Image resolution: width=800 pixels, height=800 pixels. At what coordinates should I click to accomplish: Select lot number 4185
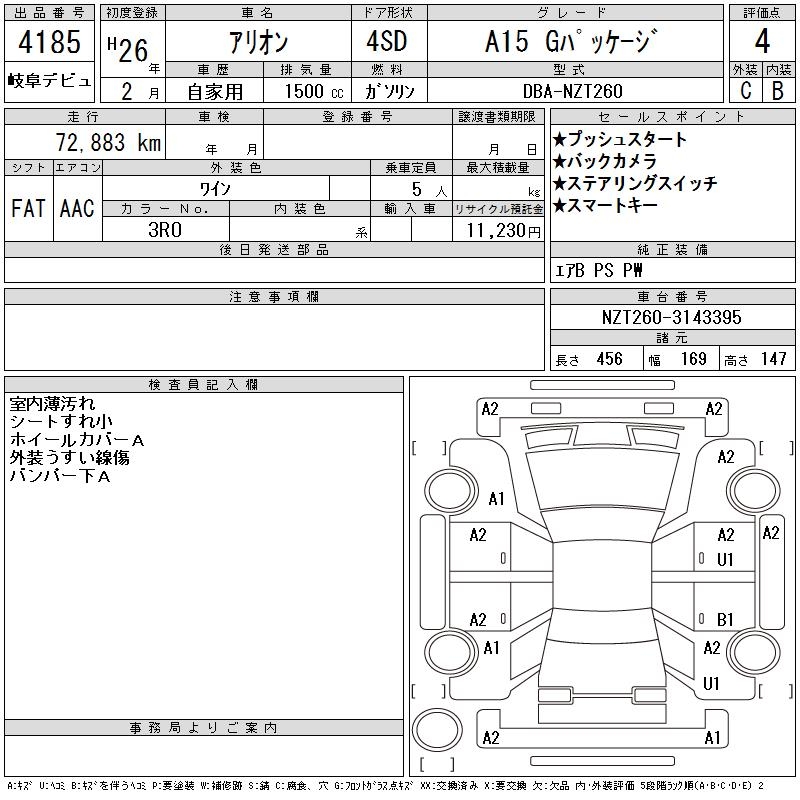49,42
